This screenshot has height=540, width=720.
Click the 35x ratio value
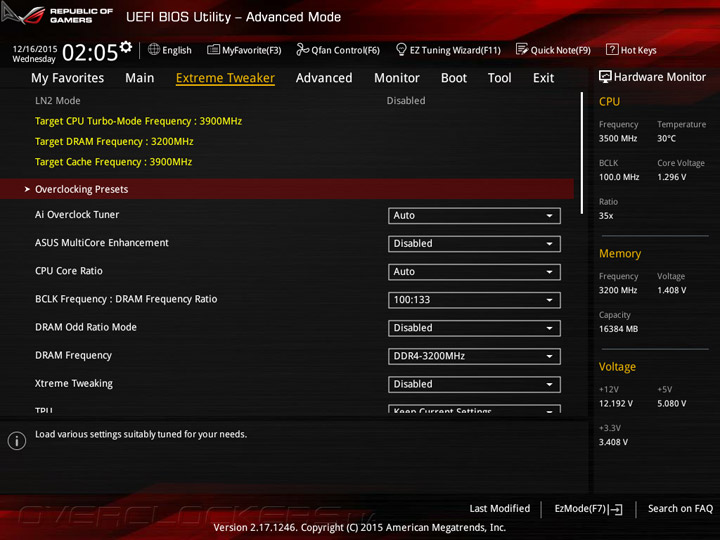pyautogui.click(x=606, y=215)
